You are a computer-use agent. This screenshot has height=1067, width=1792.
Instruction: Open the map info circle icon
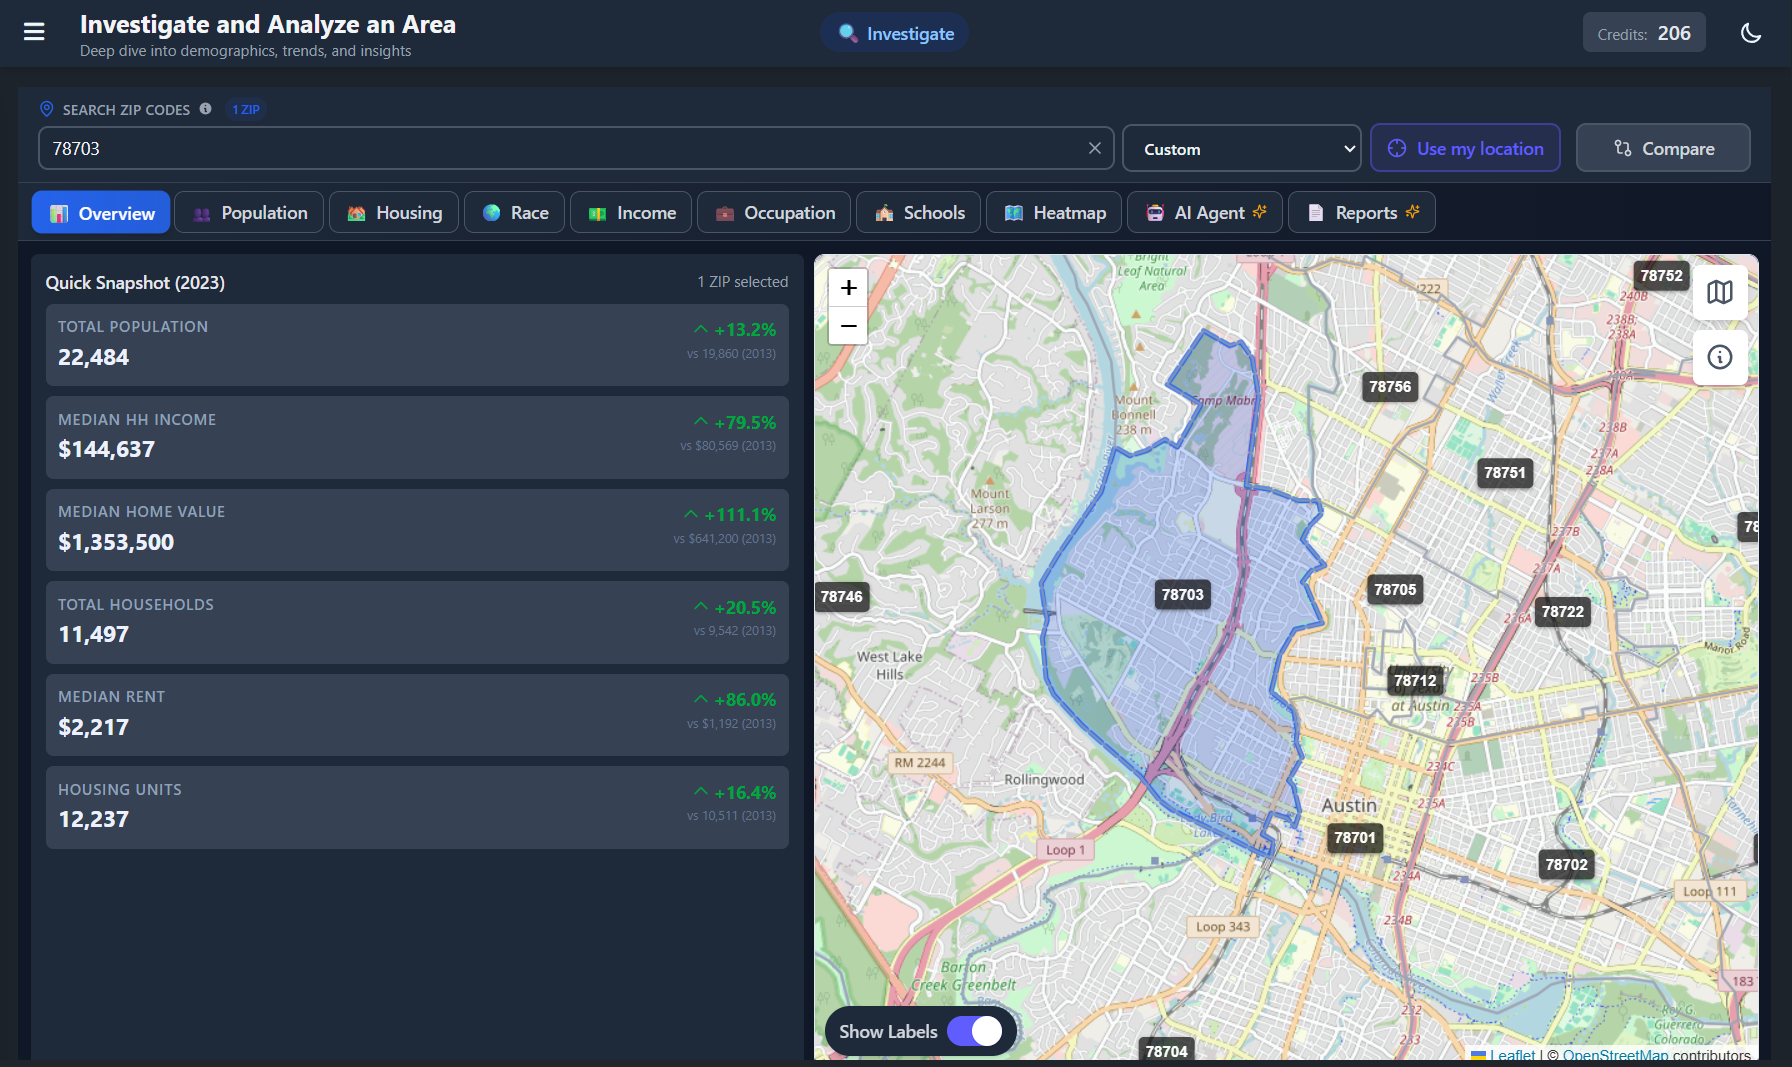[1720, 357]
